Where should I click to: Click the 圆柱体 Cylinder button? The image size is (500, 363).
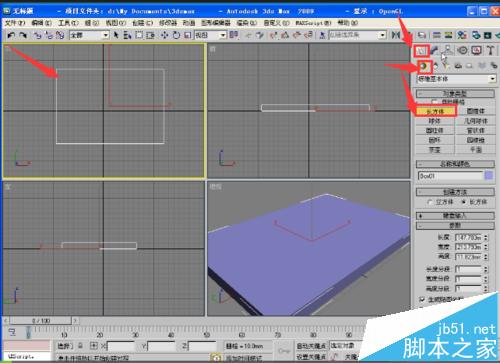(x=435, y=130)
